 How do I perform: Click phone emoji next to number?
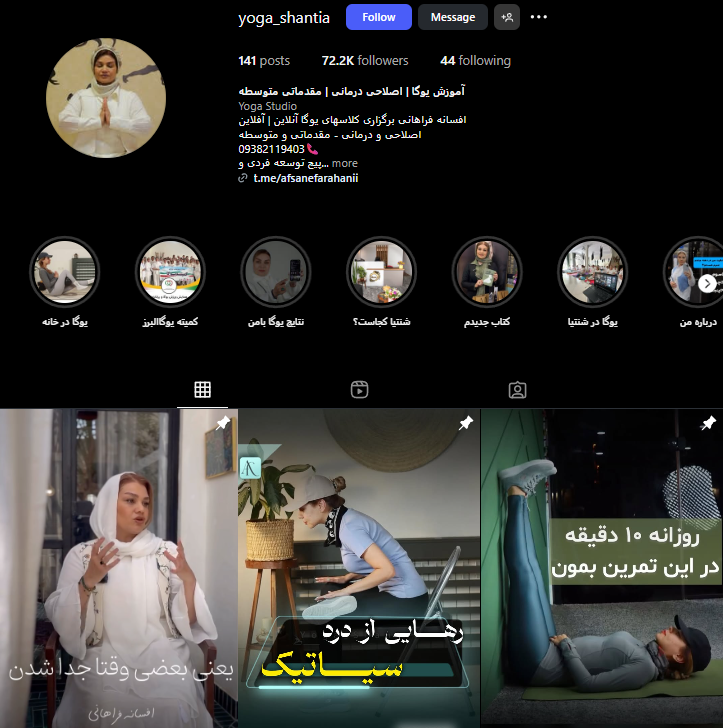[313, 149]
